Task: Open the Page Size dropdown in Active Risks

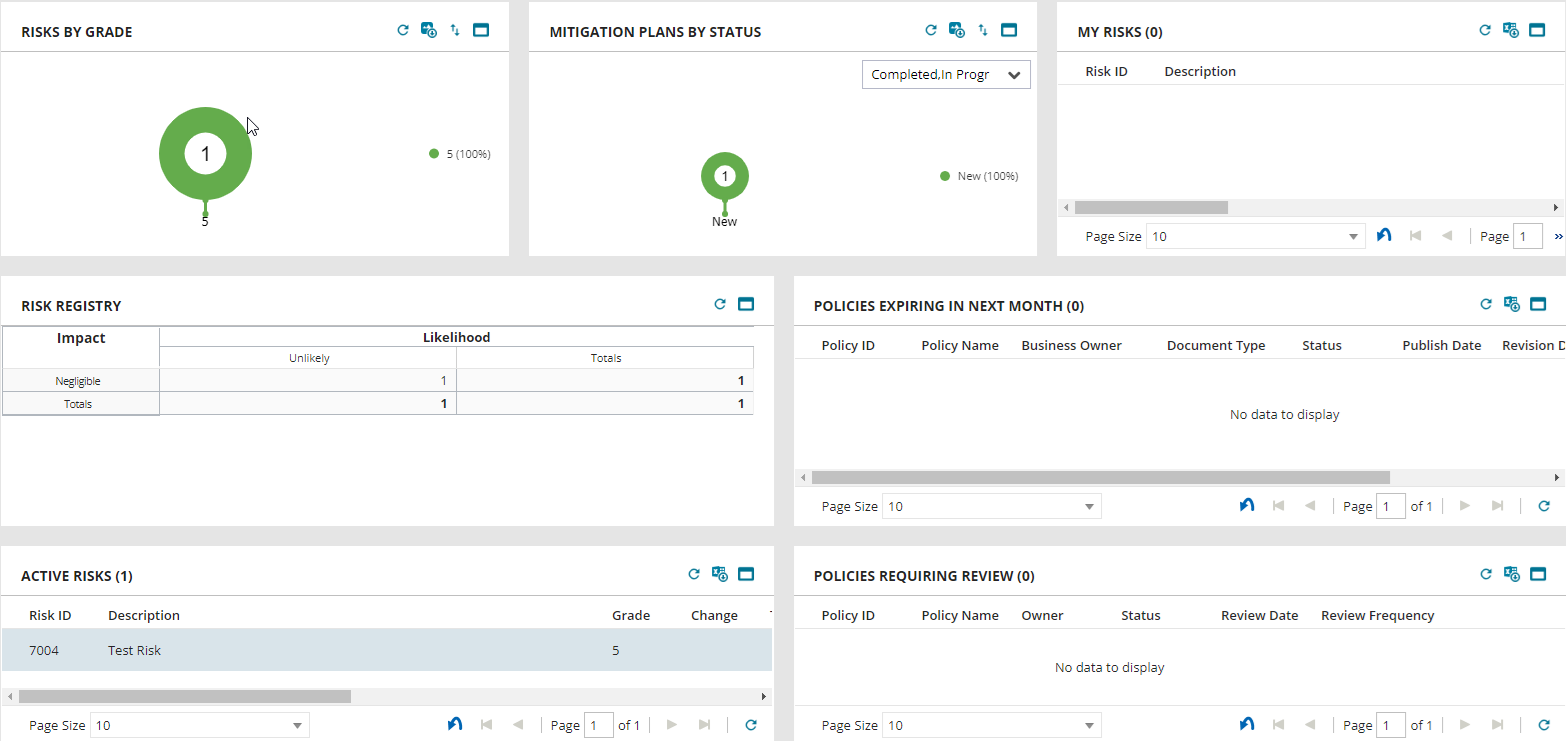Action: point(198,724)
